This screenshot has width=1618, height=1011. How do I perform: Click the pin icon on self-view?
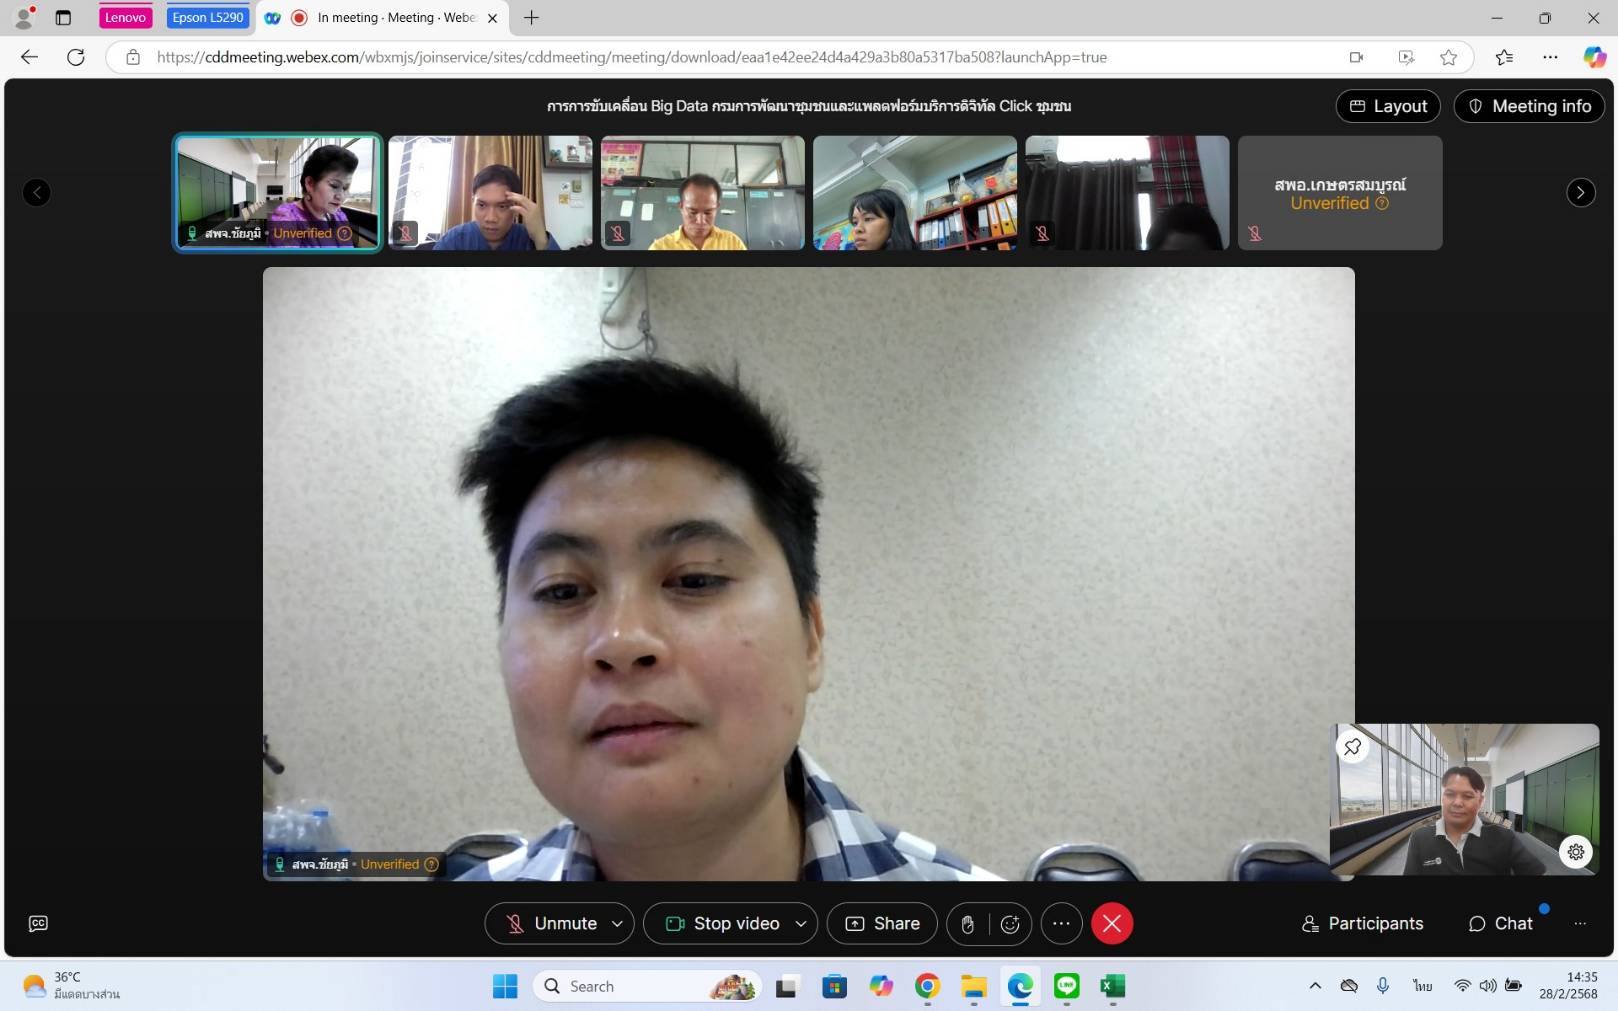tap(1352, 747)
